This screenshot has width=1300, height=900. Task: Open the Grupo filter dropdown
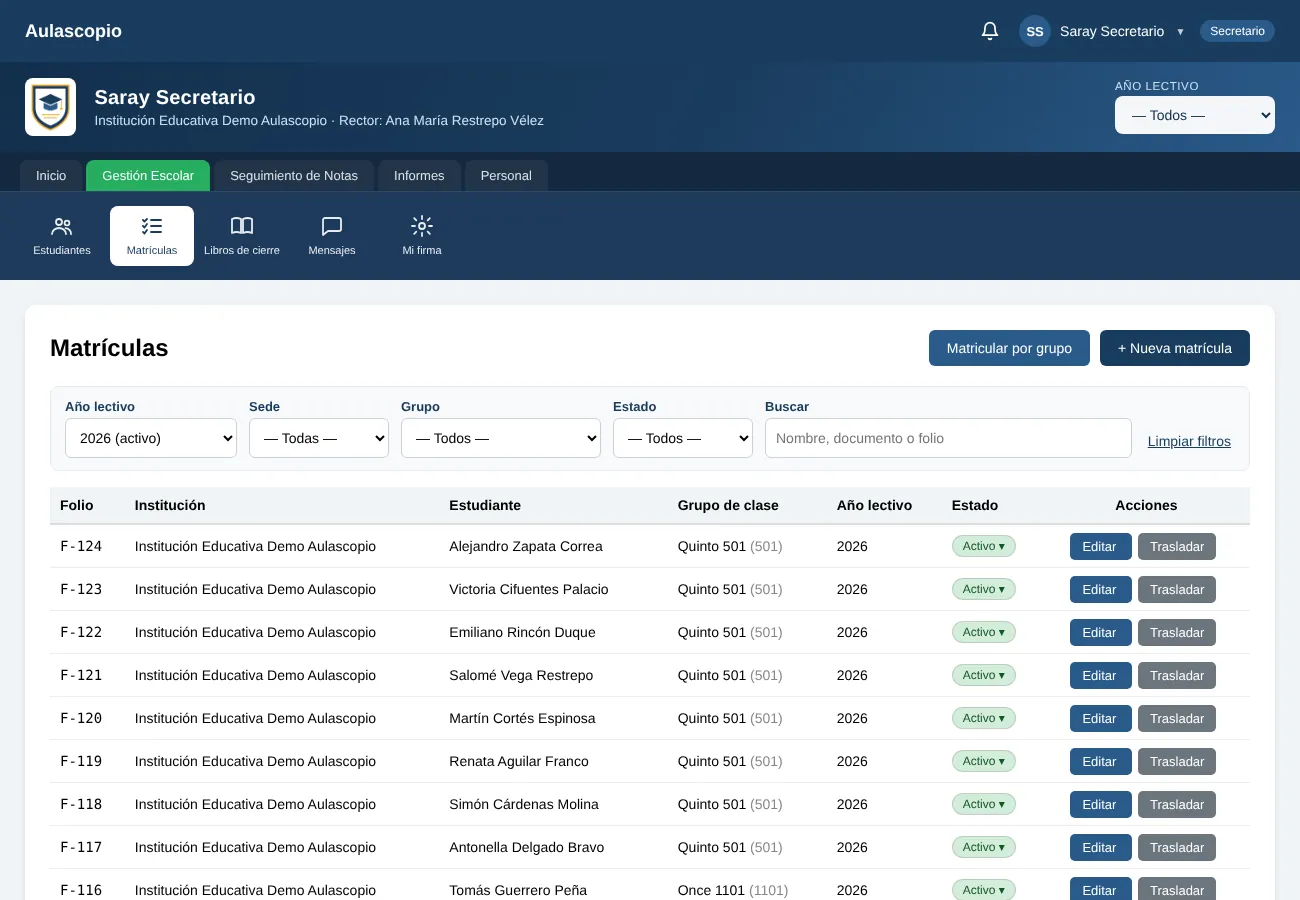[501, 438]
